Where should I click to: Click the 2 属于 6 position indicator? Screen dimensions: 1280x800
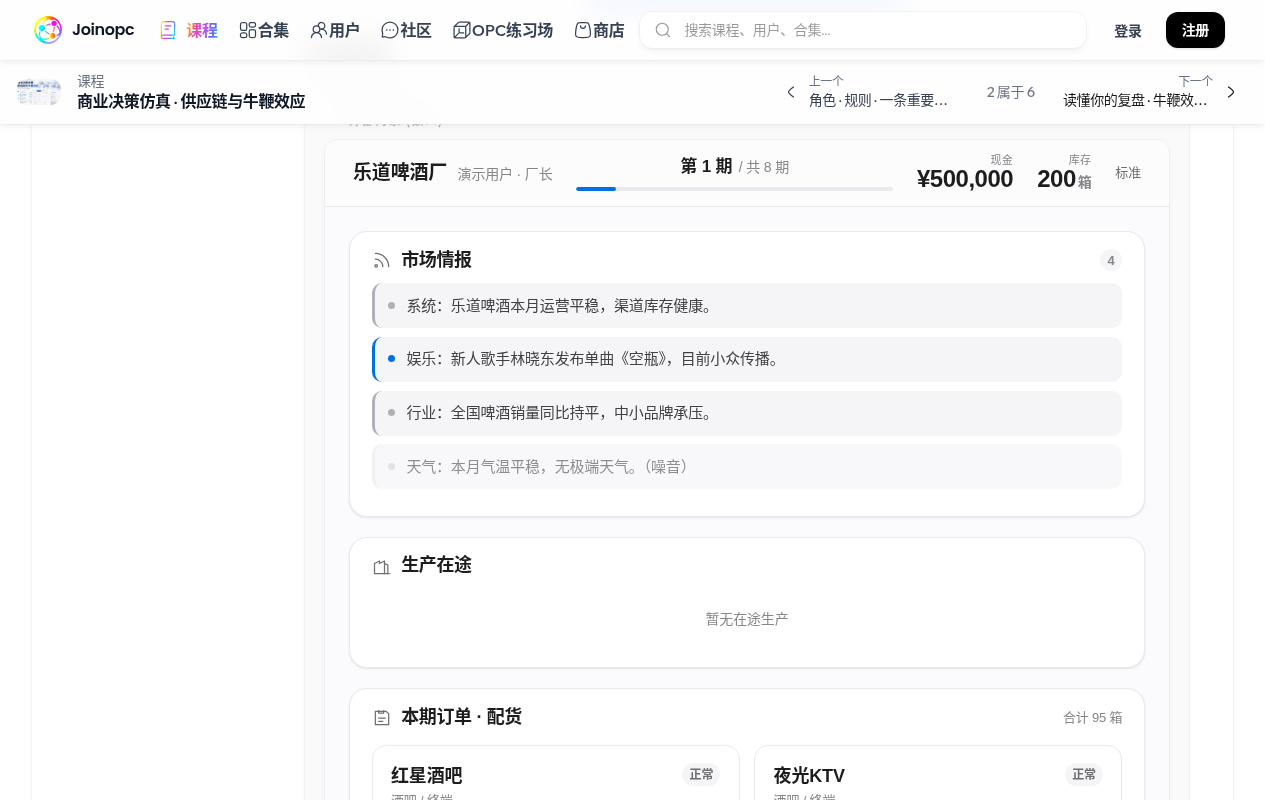pos(1011,92)
